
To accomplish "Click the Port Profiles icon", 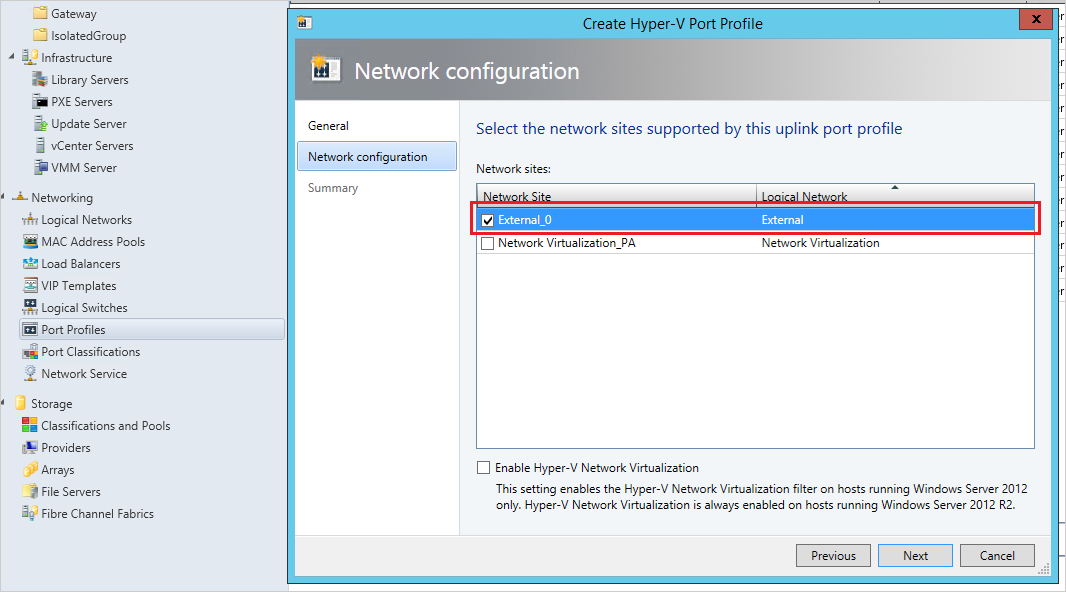I will tap(30, 330).
